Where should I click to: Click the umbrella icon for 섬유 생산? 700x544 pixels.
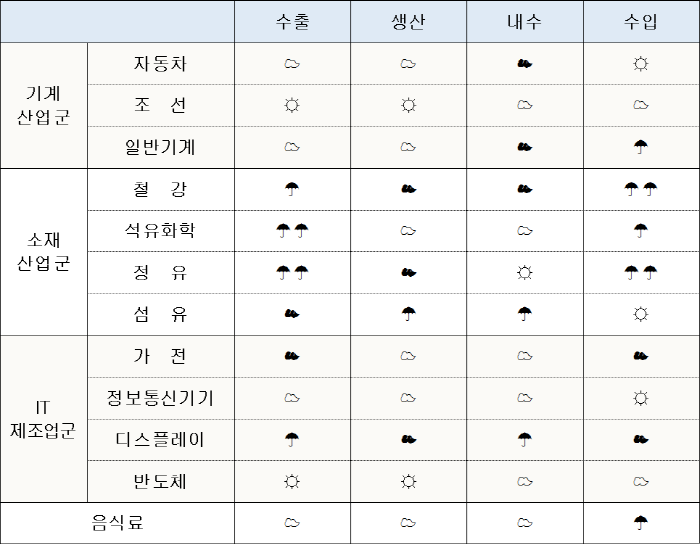pos(408,314)
